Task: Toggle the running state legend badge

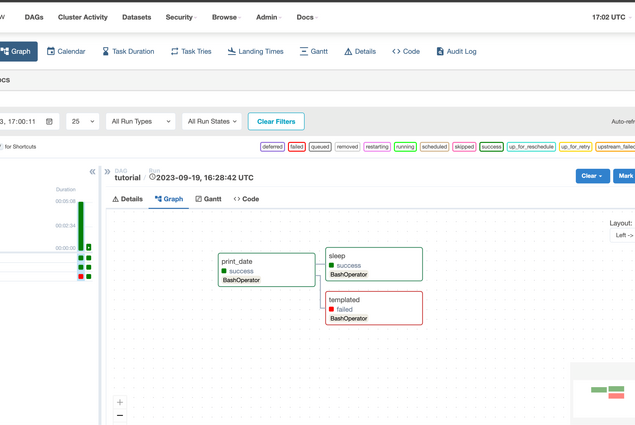Action: pyautogui.click(x=405, y=147)
